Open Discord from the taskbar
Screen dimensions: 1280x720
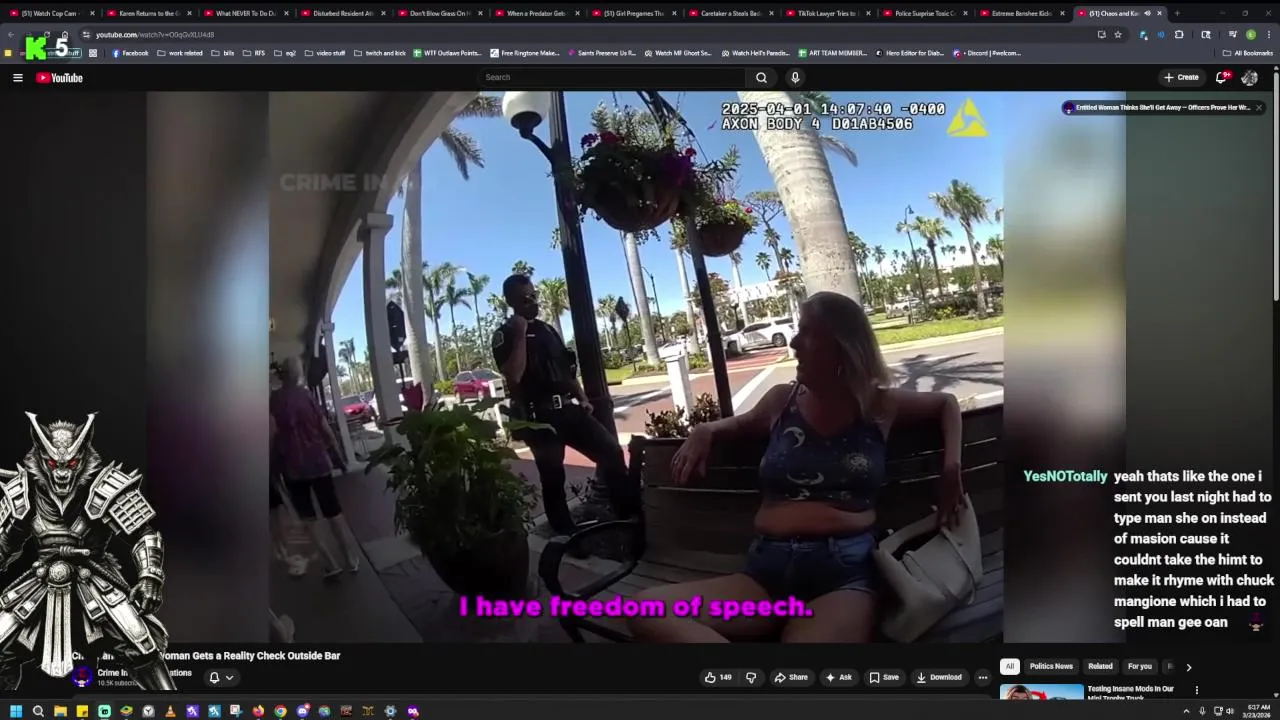(302, 711)
